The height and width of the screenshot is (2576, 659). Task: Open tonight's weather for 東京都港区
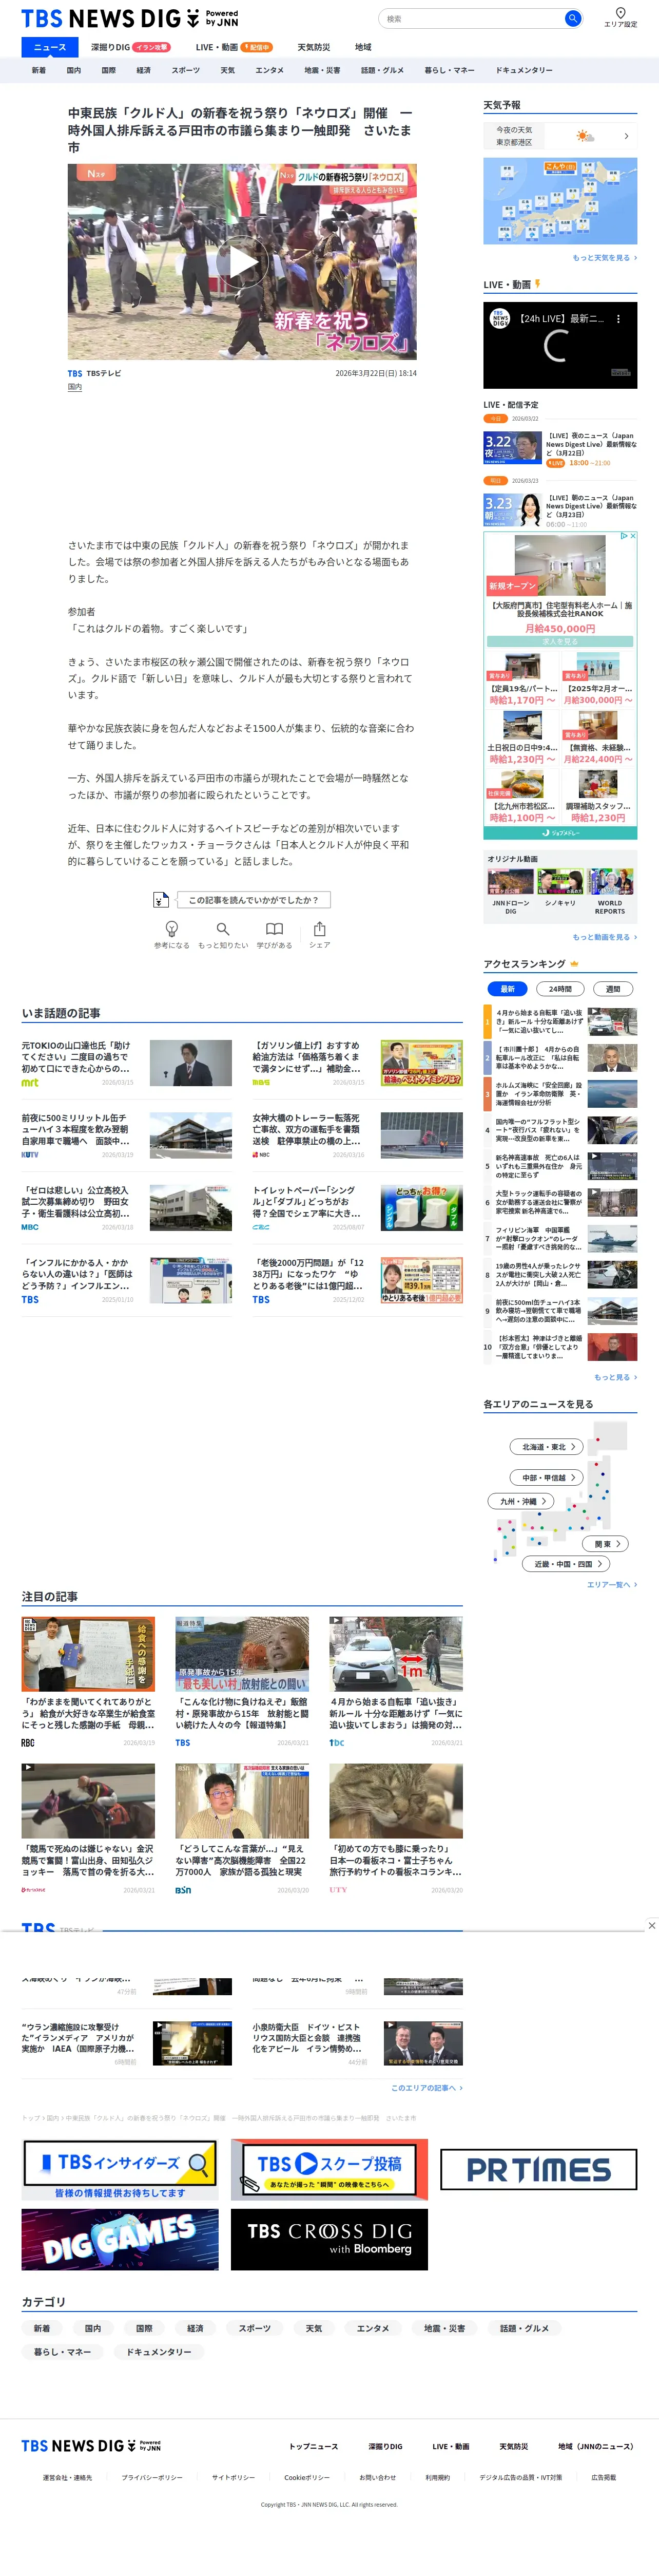560,136
